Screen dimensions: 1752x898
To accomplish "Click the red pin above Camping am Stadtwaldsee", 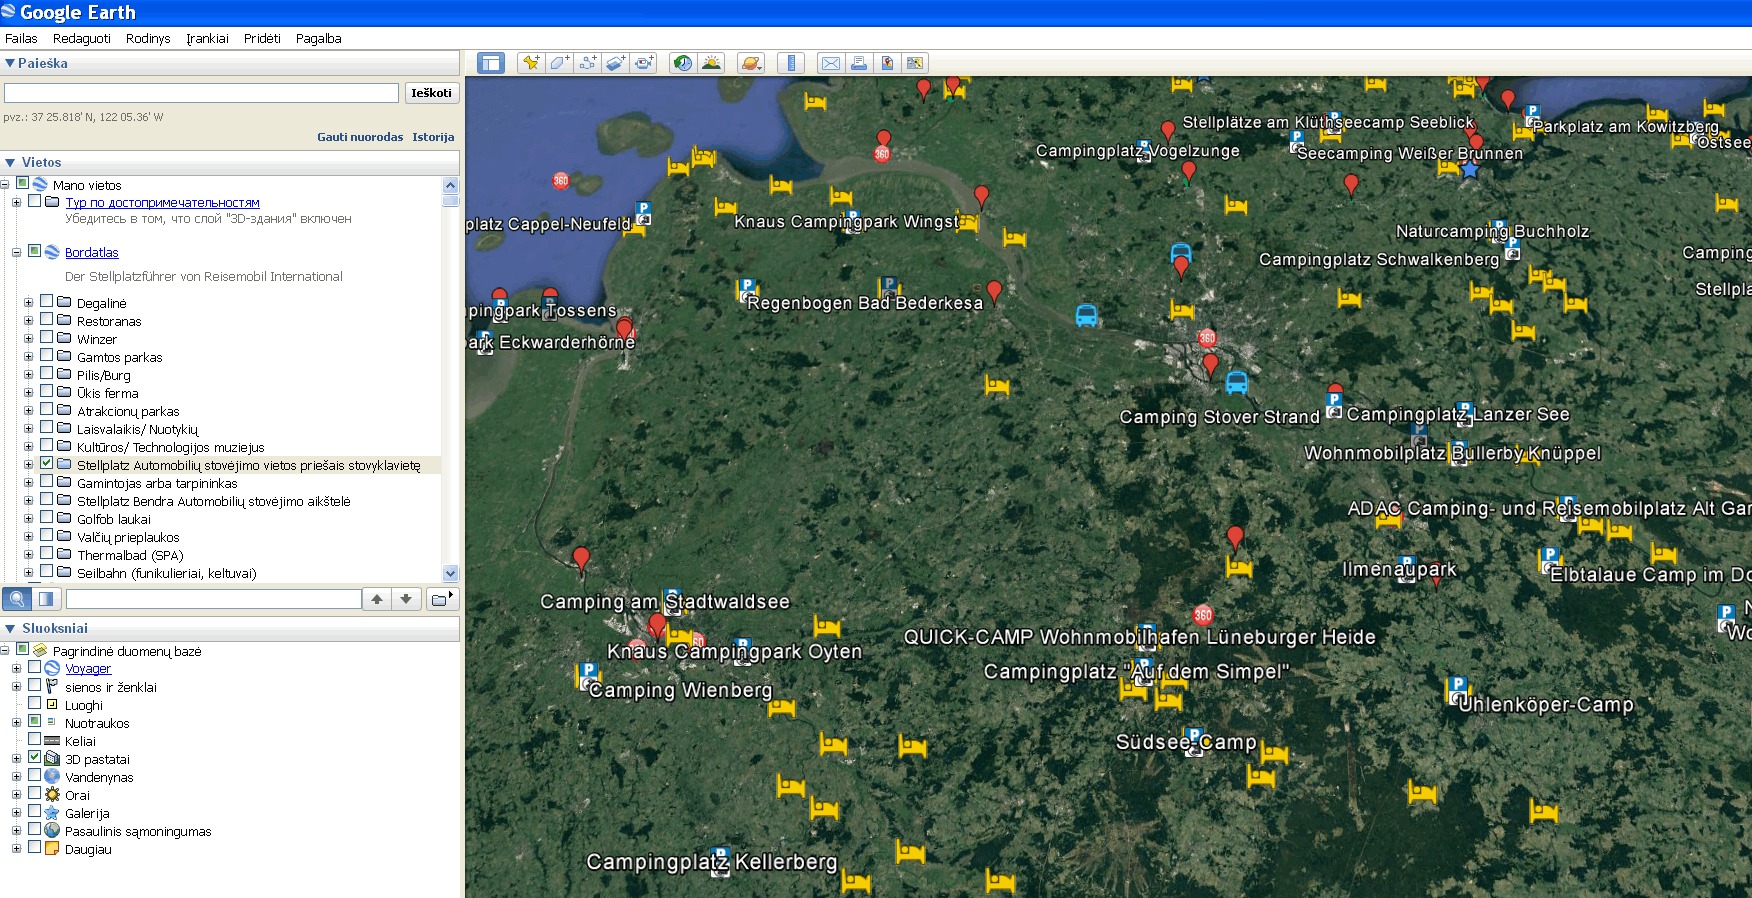I will 580,558.
